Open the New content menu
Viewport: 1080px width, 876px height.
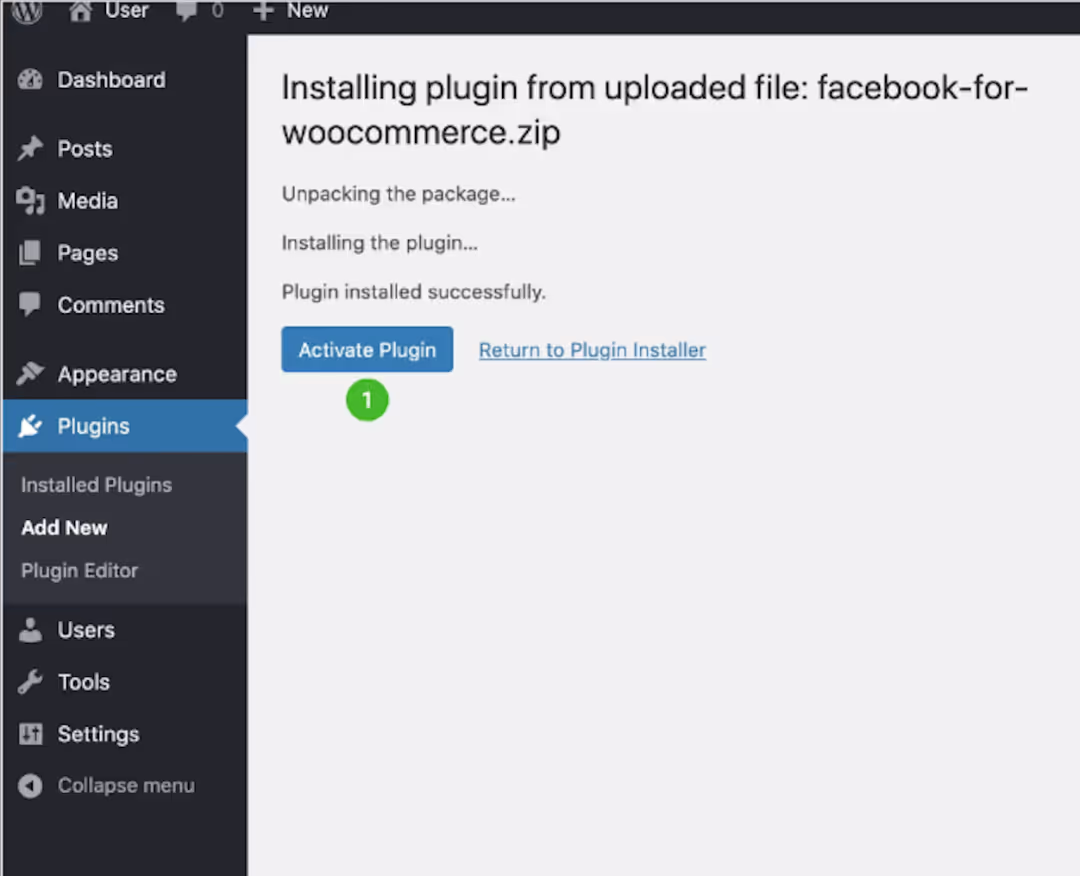[307, 10]
